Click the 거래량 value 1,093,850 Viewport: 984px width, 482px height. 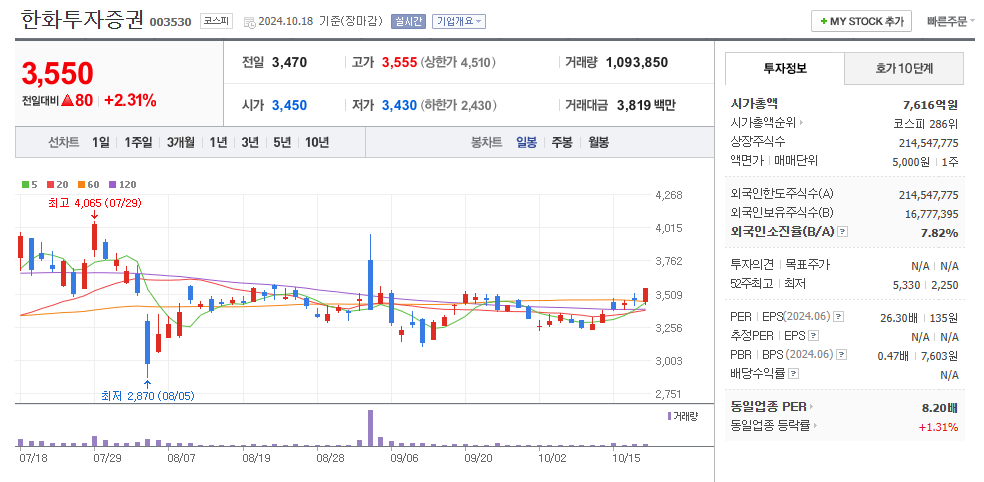[x=636, y=62]
